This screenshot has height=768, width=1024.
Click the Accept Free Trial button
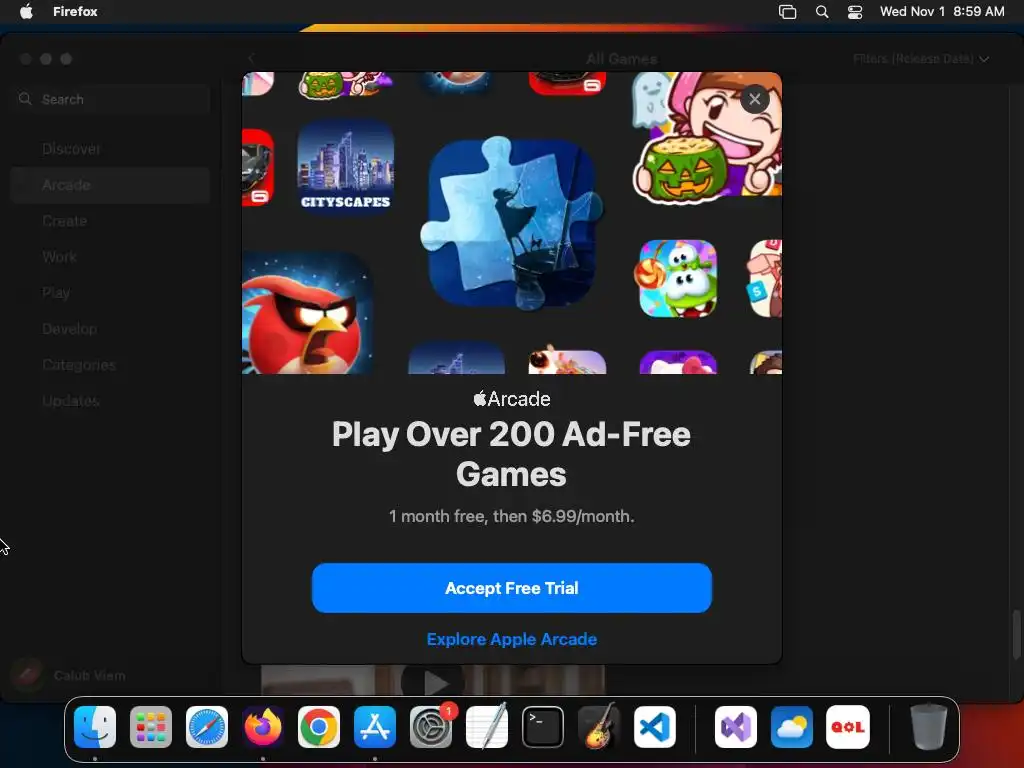tap(511, 588)
